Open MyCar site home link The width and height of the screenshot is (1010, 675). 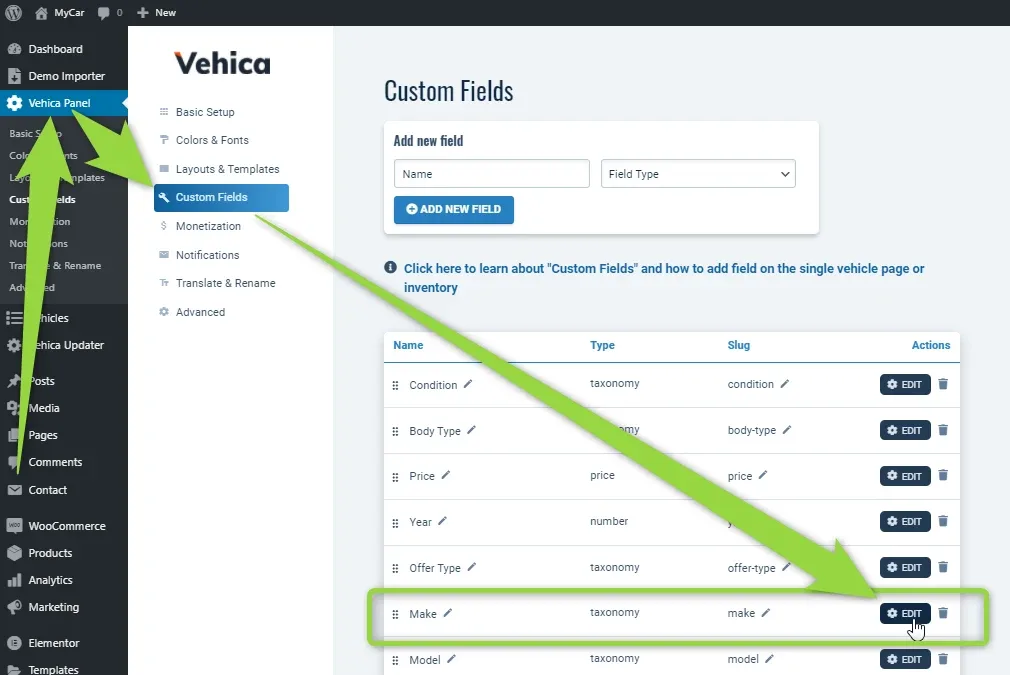click(x=59, y=12)
